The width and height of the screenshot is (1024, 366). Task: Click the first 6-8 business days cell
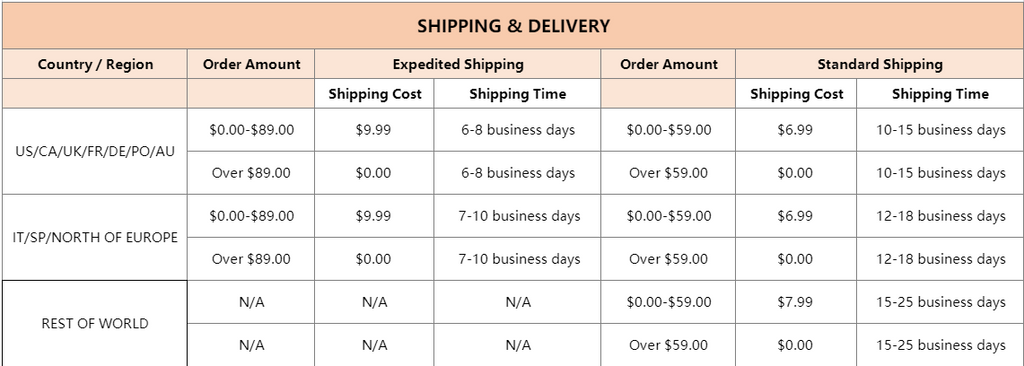tap(517, 129)
